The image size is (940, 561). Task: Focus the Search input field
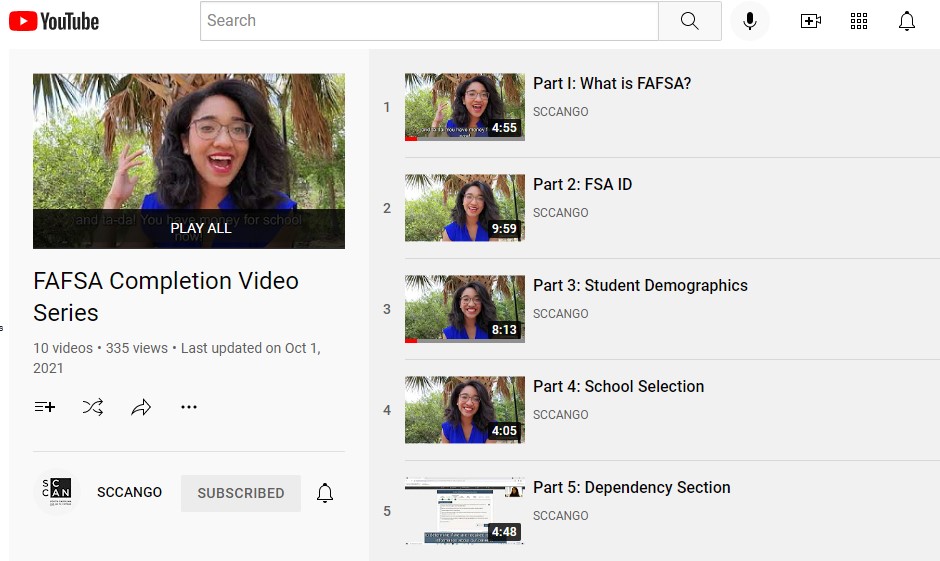click(x=429, y=21)
